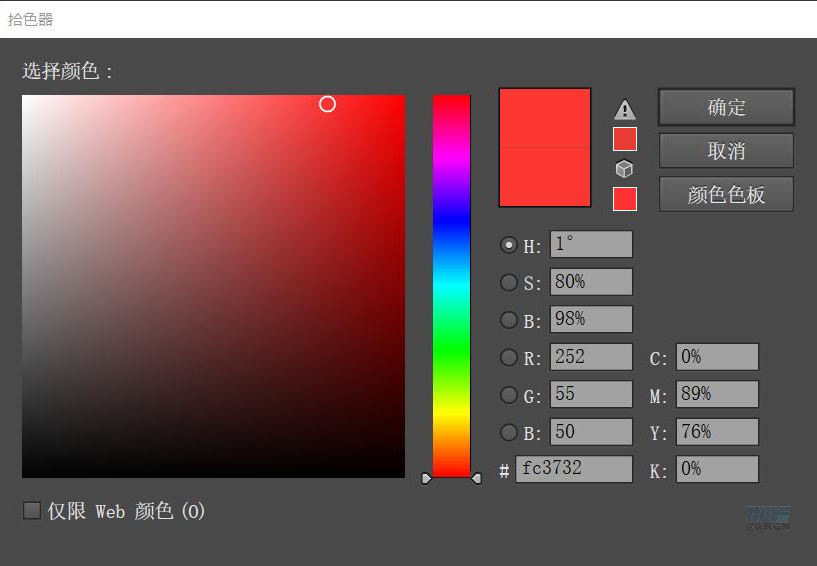Click the brightness field showing 98%
The image size is (817, 566).
(591, 319)
